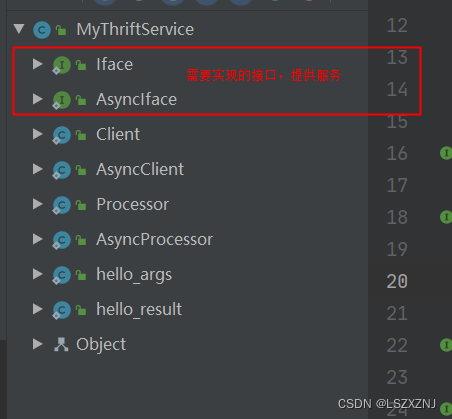Click line number 21 in the gutter
Image resolution: width=452 pixels, height=419 pixels.
click(397, 313)
